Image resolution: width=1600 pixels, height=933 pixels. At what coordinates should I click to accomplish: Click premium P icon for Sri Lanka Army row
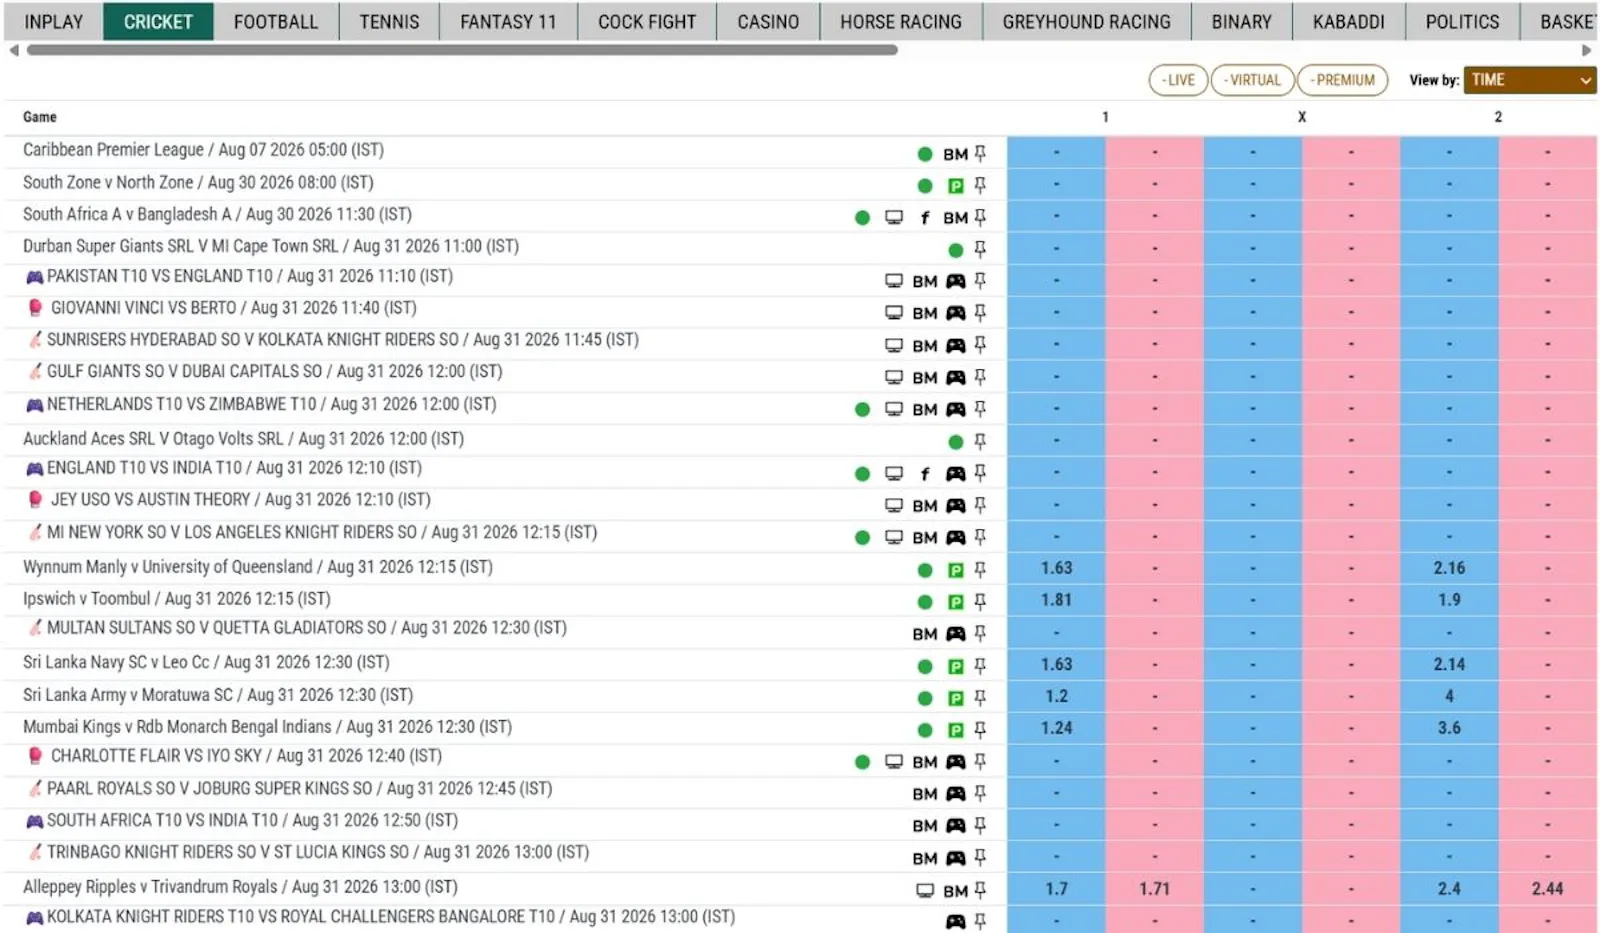[x=956, y=698]
